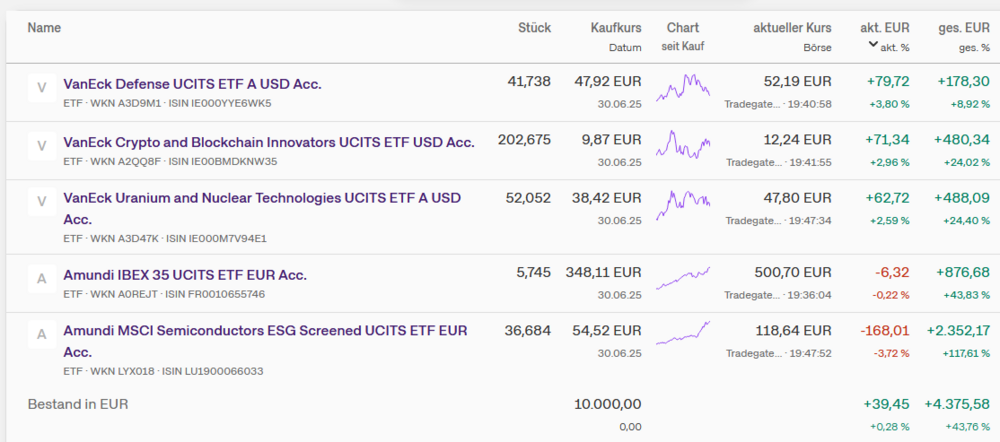Click Tradegate exchange label for IBEX row
The height and width of the screenshot is (442, 1000).
753,295
